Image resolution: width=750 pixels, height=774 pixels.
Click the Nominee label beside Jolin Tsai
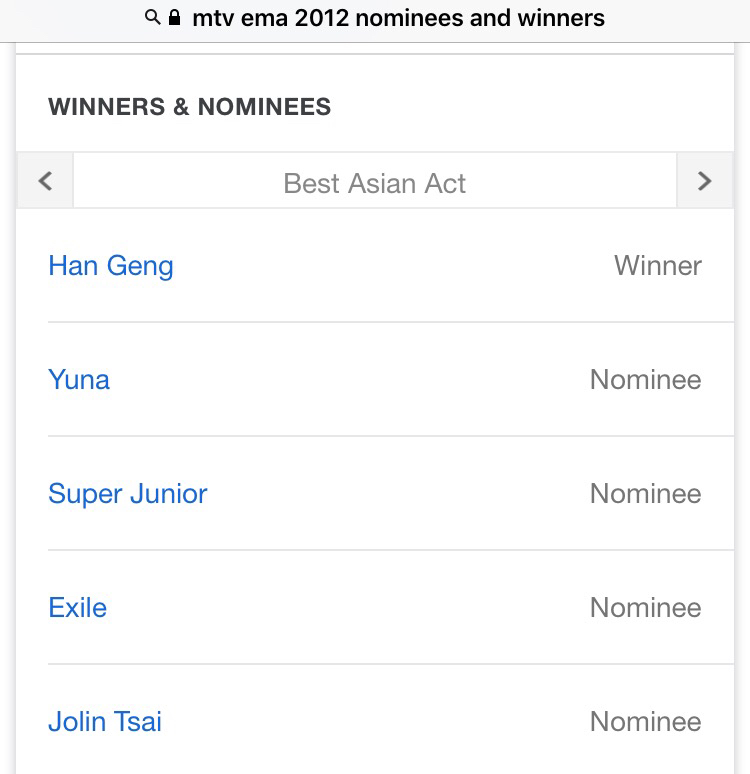646,722
